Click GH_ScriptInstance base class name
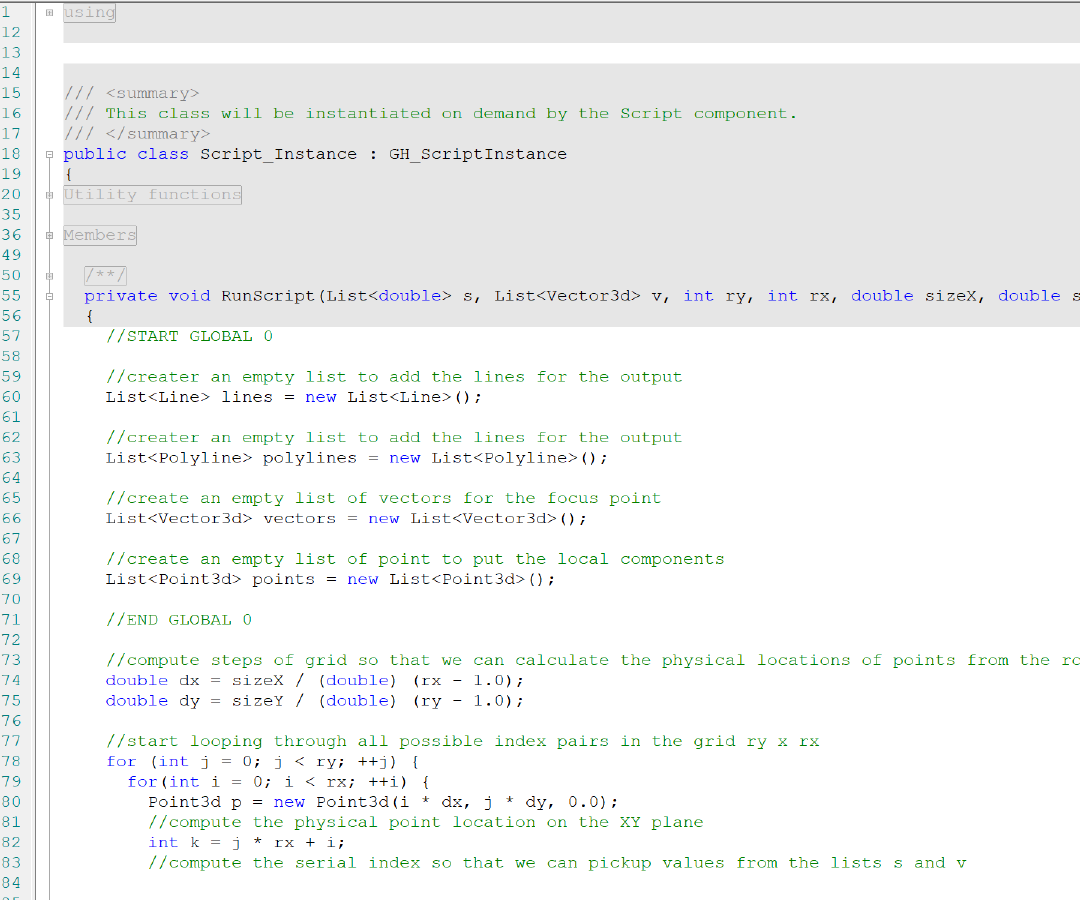This screenshot has width=1080, height=900. click(478, 154)
